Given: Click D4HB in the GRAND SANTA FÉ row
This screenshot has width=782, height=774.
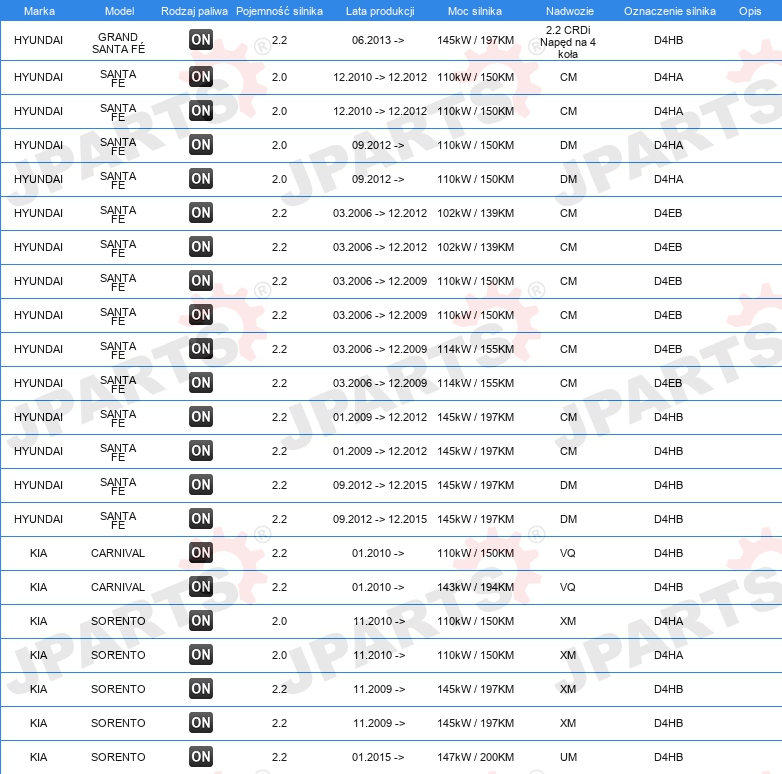Looking at the screenshot, I should point(668,40).
